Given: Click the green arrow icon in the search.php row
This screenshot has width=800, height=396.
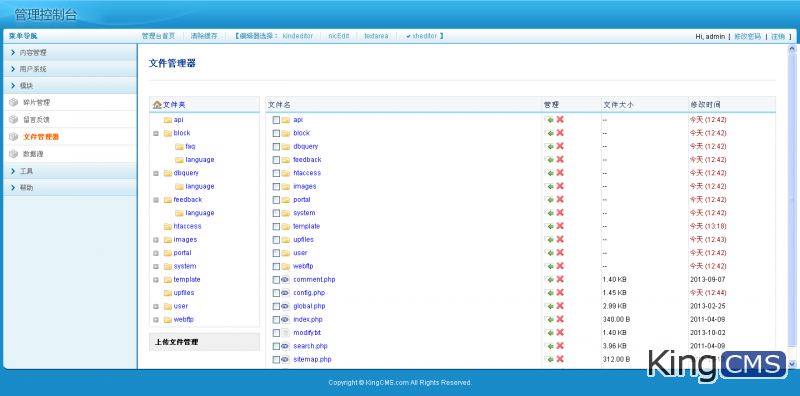Looking at the screenshot, I should [x=549, y=345].
